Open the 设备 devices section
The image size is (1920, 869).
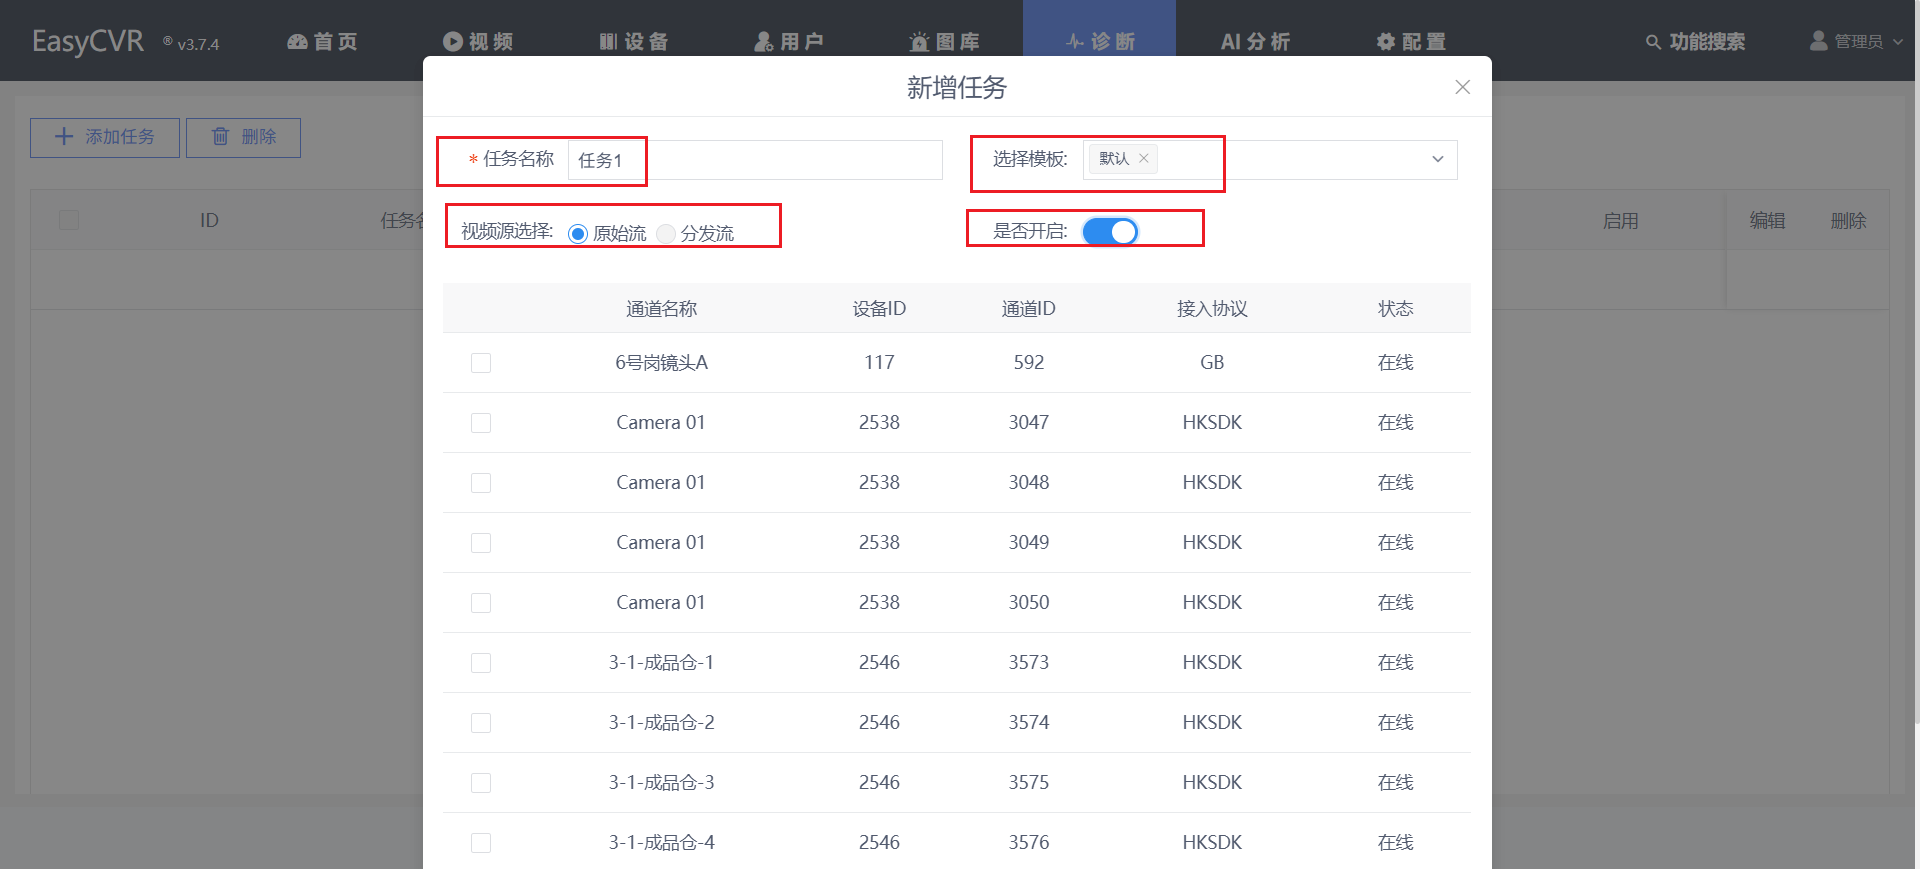[634, 41]
